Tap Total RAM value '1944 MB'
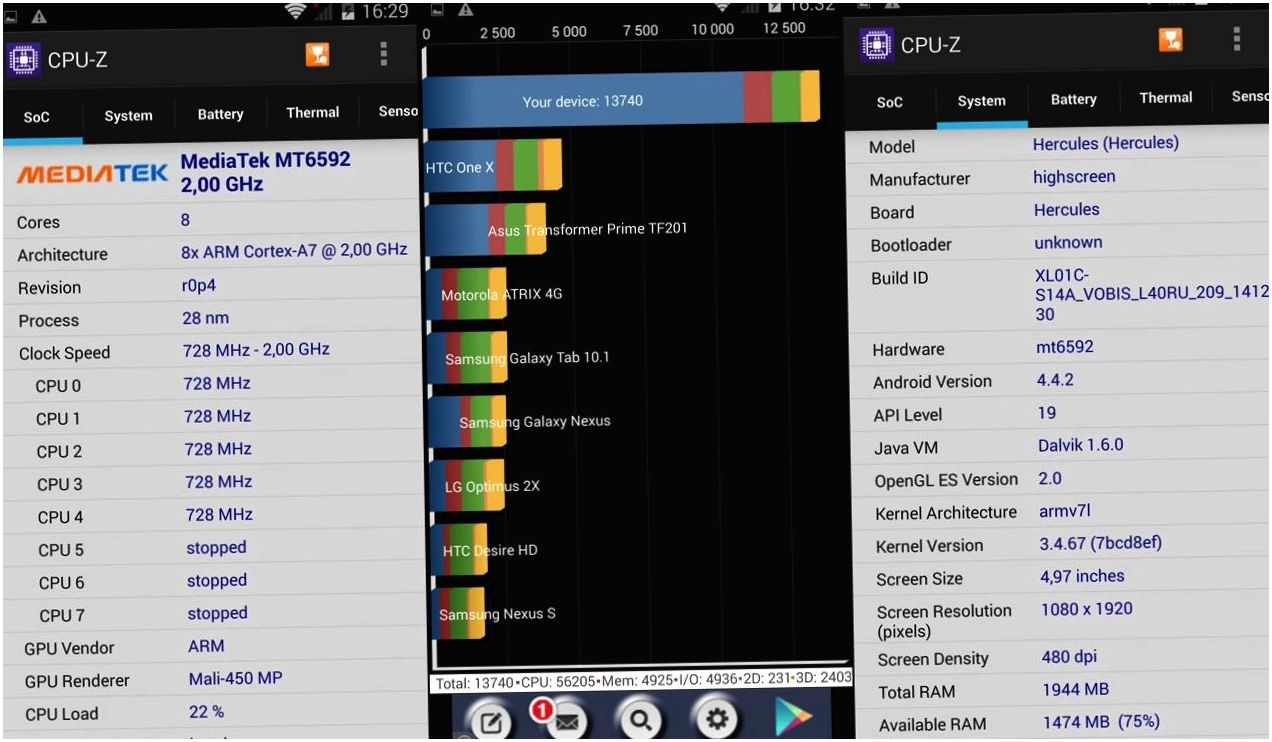Image resolution: width=1272 pixels, height=742 pixels. tap(1076, 690)
